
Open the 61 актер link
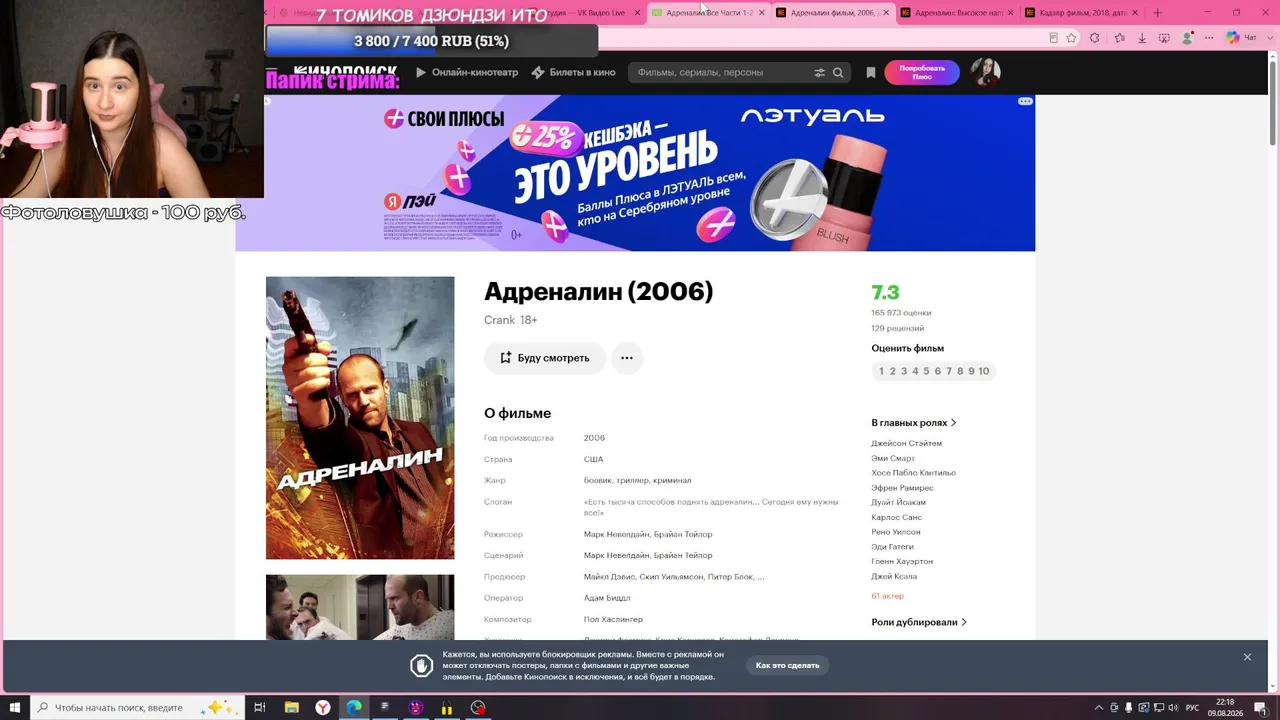(887, 596)
